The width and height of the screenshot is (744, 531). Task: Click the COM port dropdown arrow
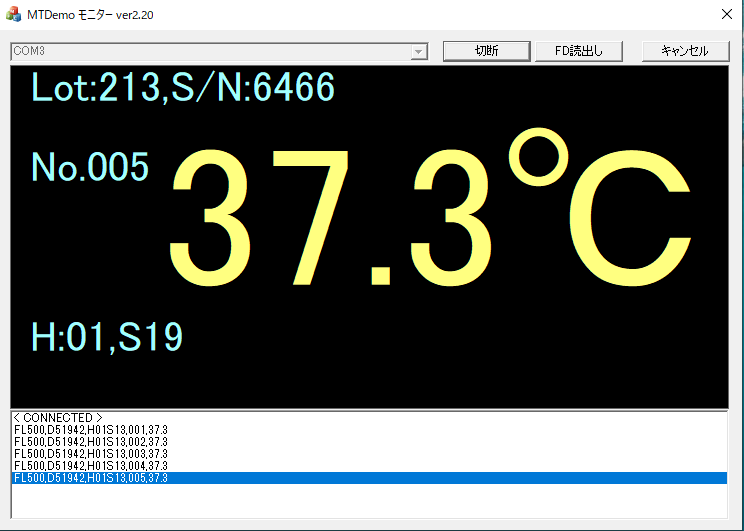point(419,51)
